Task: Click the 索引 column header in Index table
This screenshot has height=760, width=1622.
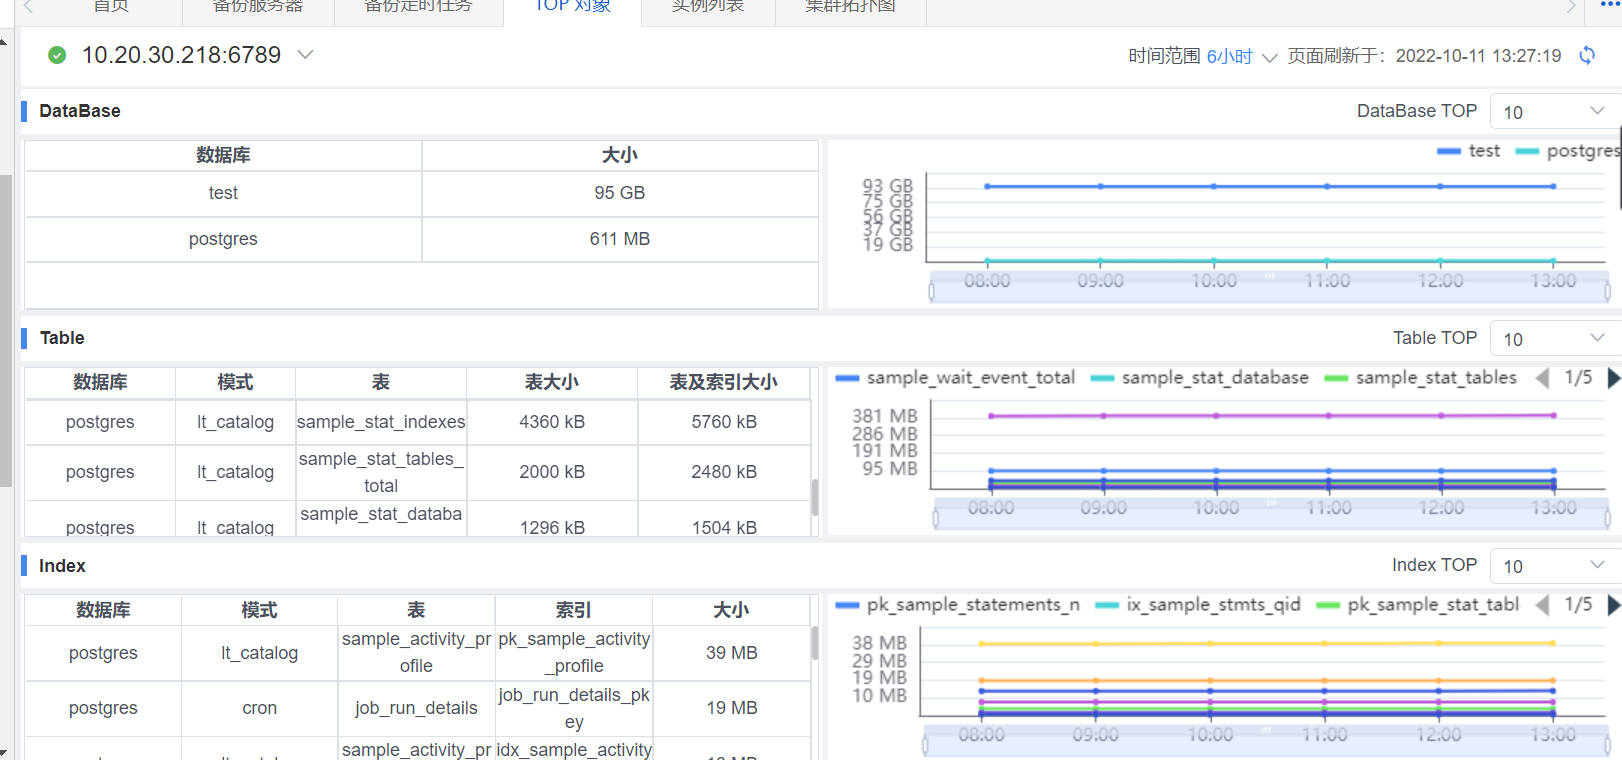Action: point(574,610)
